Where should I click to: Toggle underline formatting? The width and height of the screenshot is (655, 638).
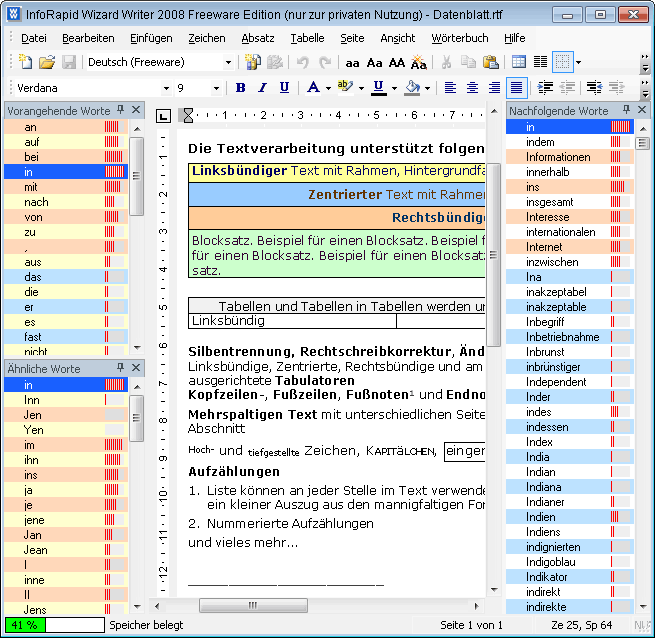[284, 88]
